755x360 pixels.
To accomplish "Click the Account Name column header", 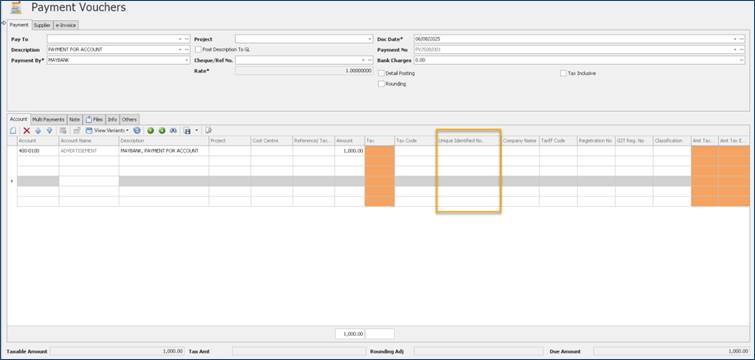I will point(89,141).
